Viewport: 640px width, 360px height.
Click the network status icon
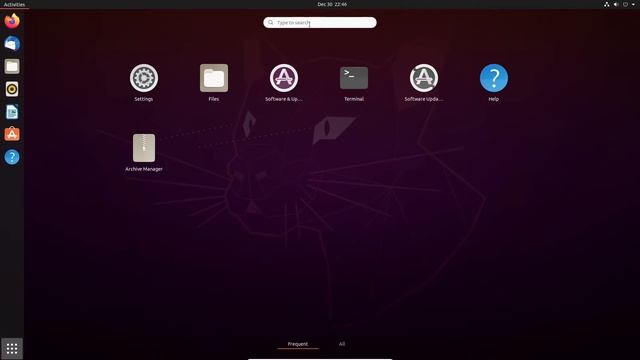click(x=607, y=4)
